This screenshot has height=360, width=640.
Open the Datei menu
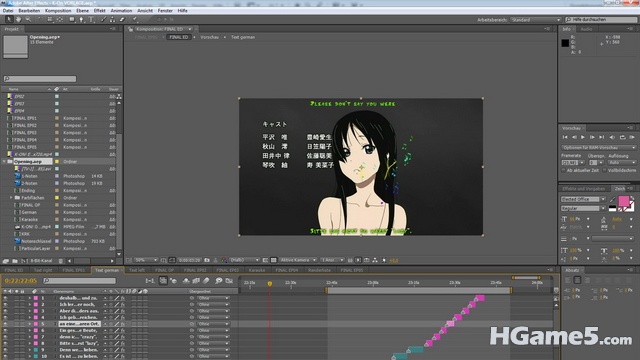pos(8,11)
